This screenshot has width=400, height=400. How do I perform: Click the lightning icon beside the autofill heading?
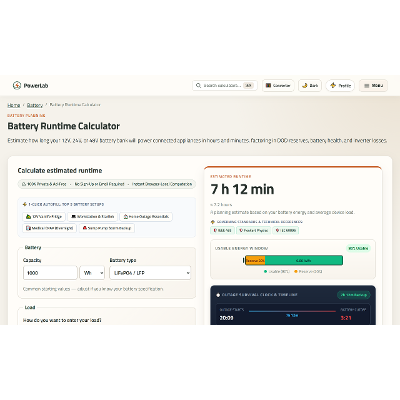point(25,204)
